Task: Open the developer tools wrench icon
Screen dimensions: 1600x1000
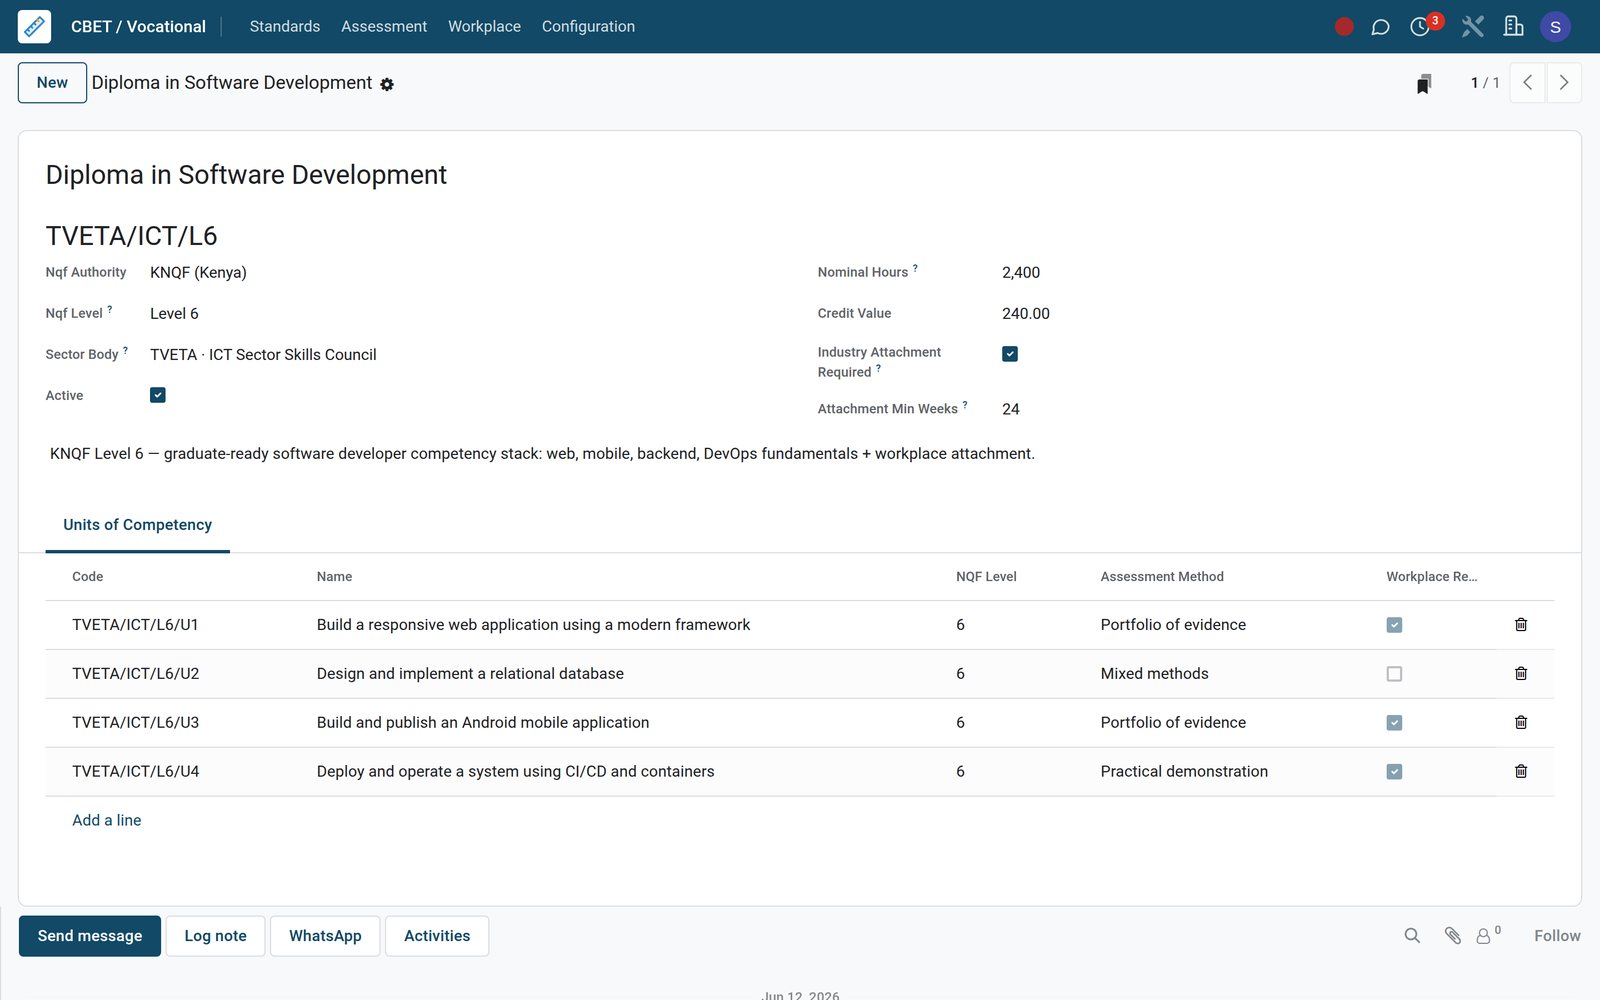Action: [x=1472, y=27]
